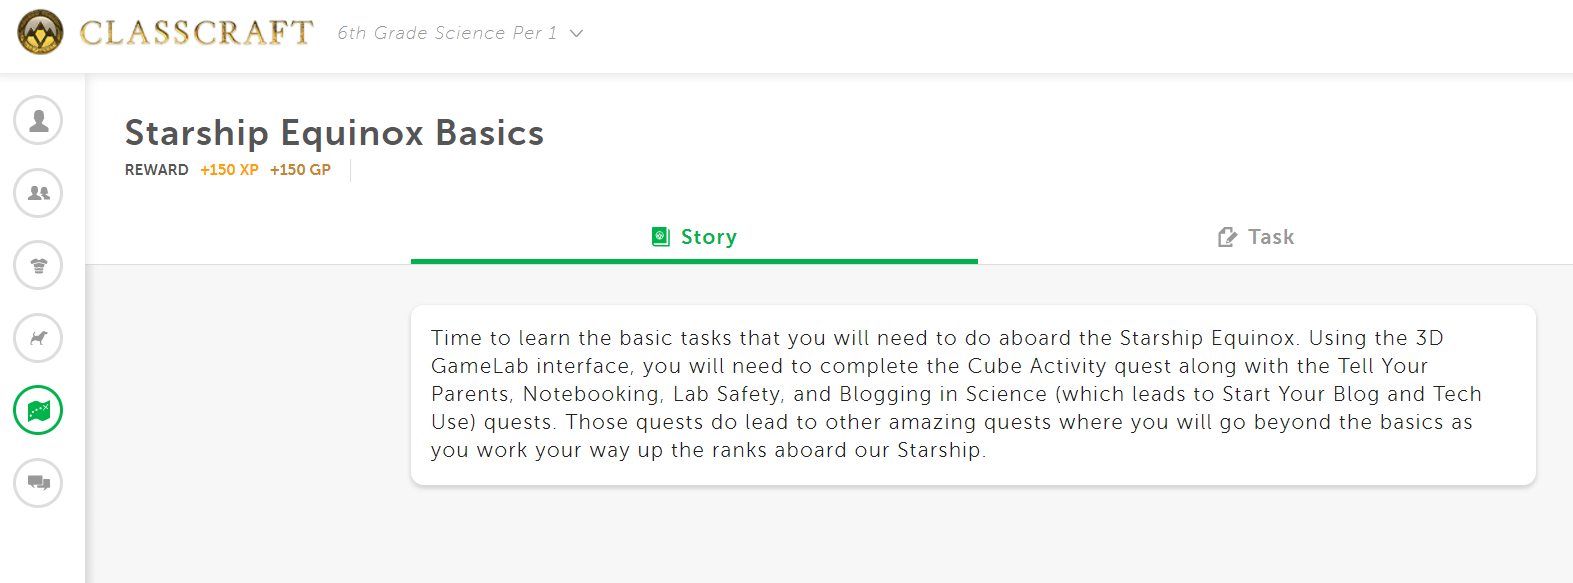Click the REWARD label
The height and width of the screenshot is (583, 1573).
pyautogui.click(x=157, y=170)
